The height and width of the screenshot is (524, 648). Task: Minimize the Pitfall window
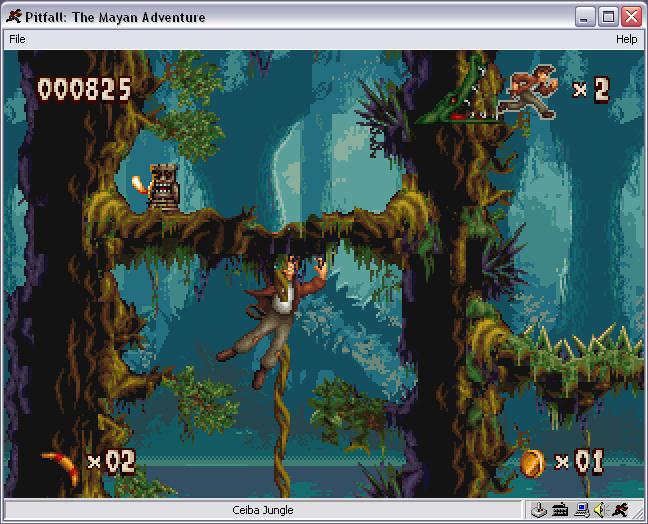[585, 17]
